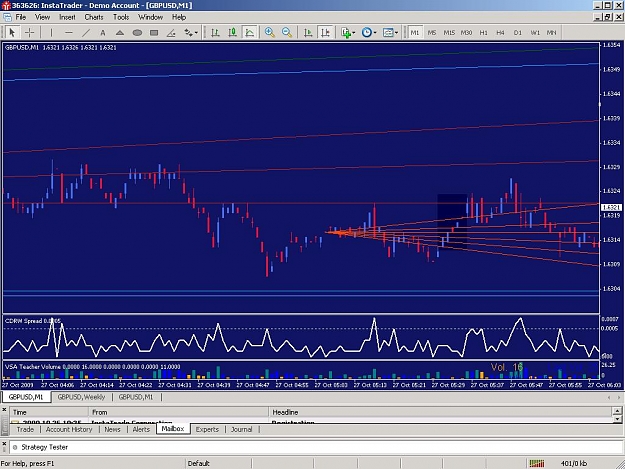
Task: Select the Trendline drawing tool
Action: tap(86, 33)
